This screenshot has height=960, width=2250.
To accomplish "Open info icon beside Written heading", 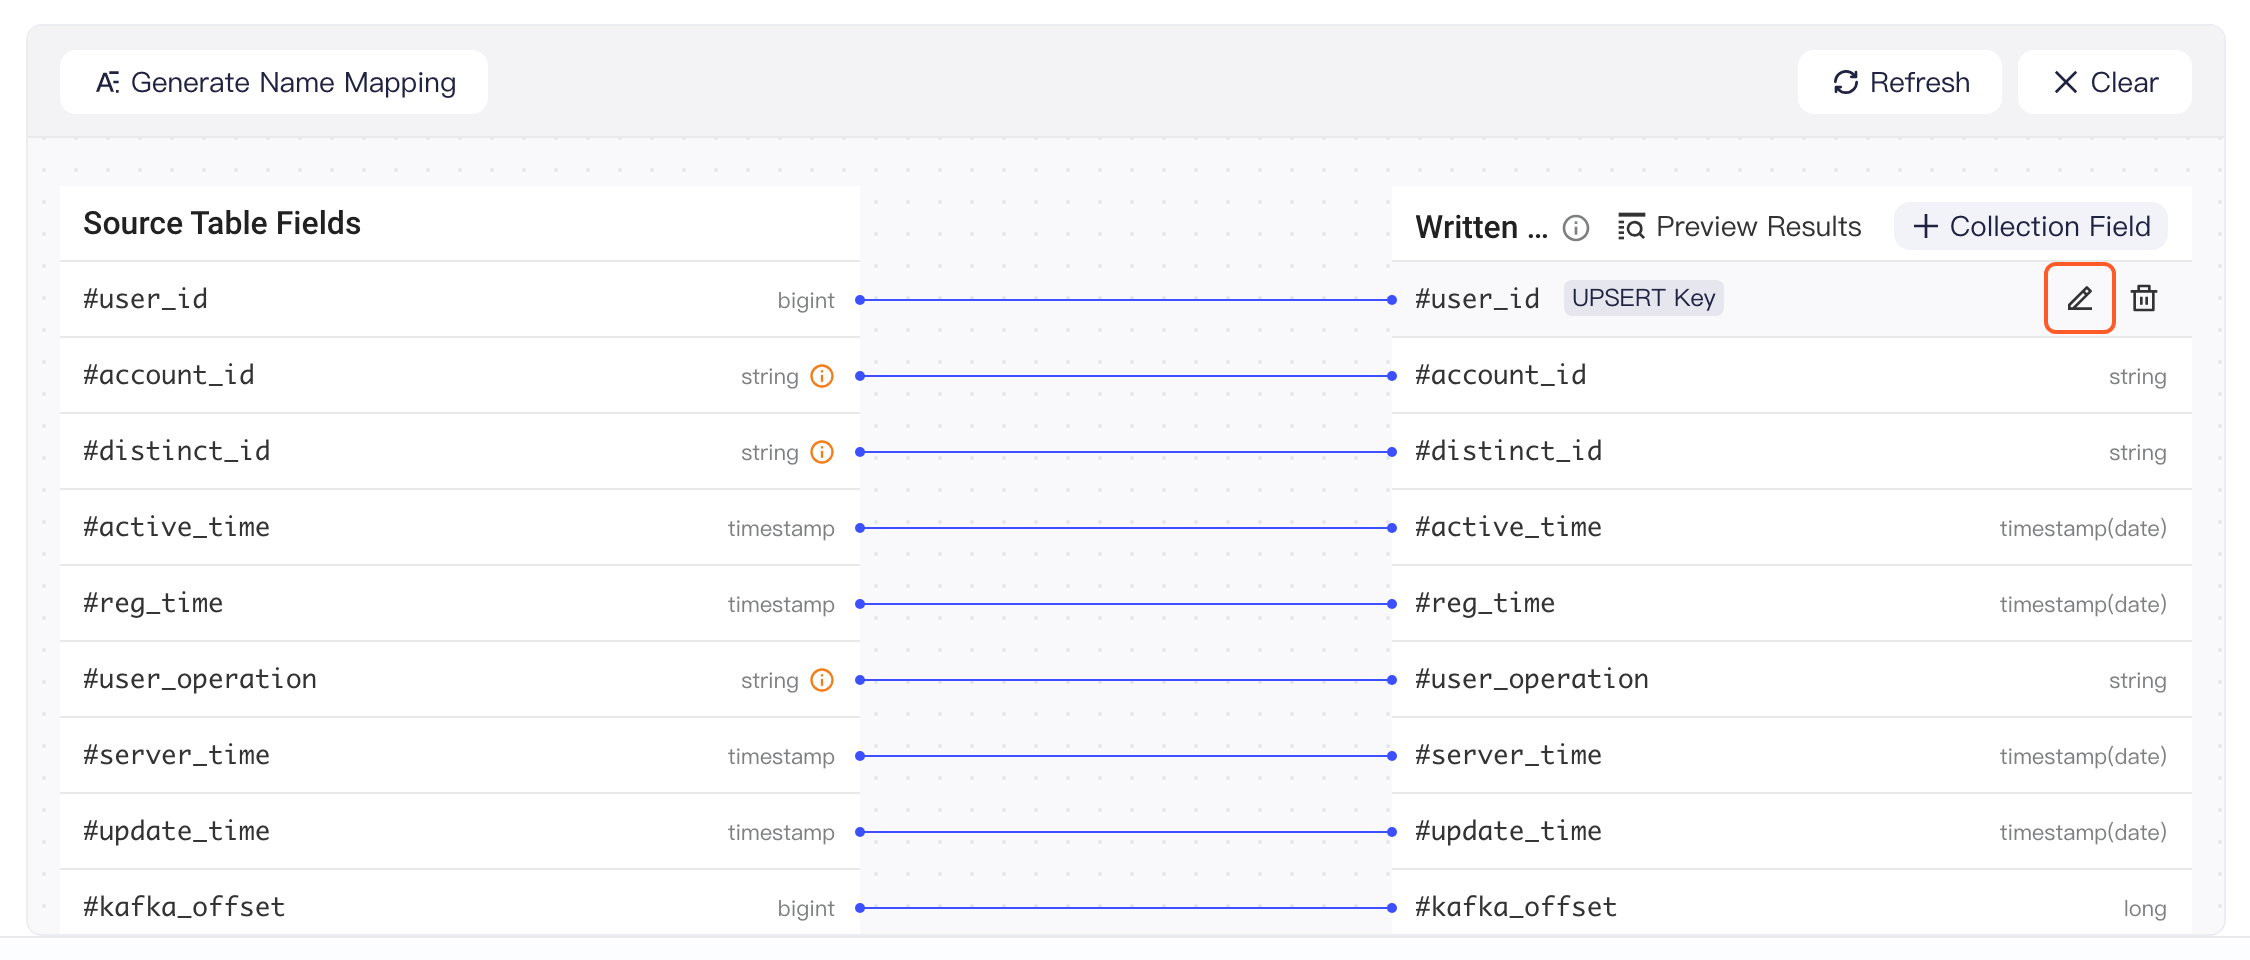I will coord(1576,228).
